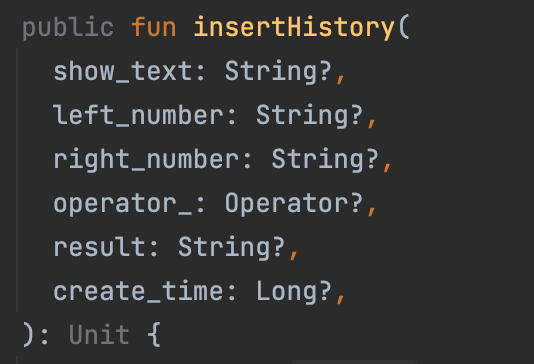Click String? type of show_text

click(278, 72)
